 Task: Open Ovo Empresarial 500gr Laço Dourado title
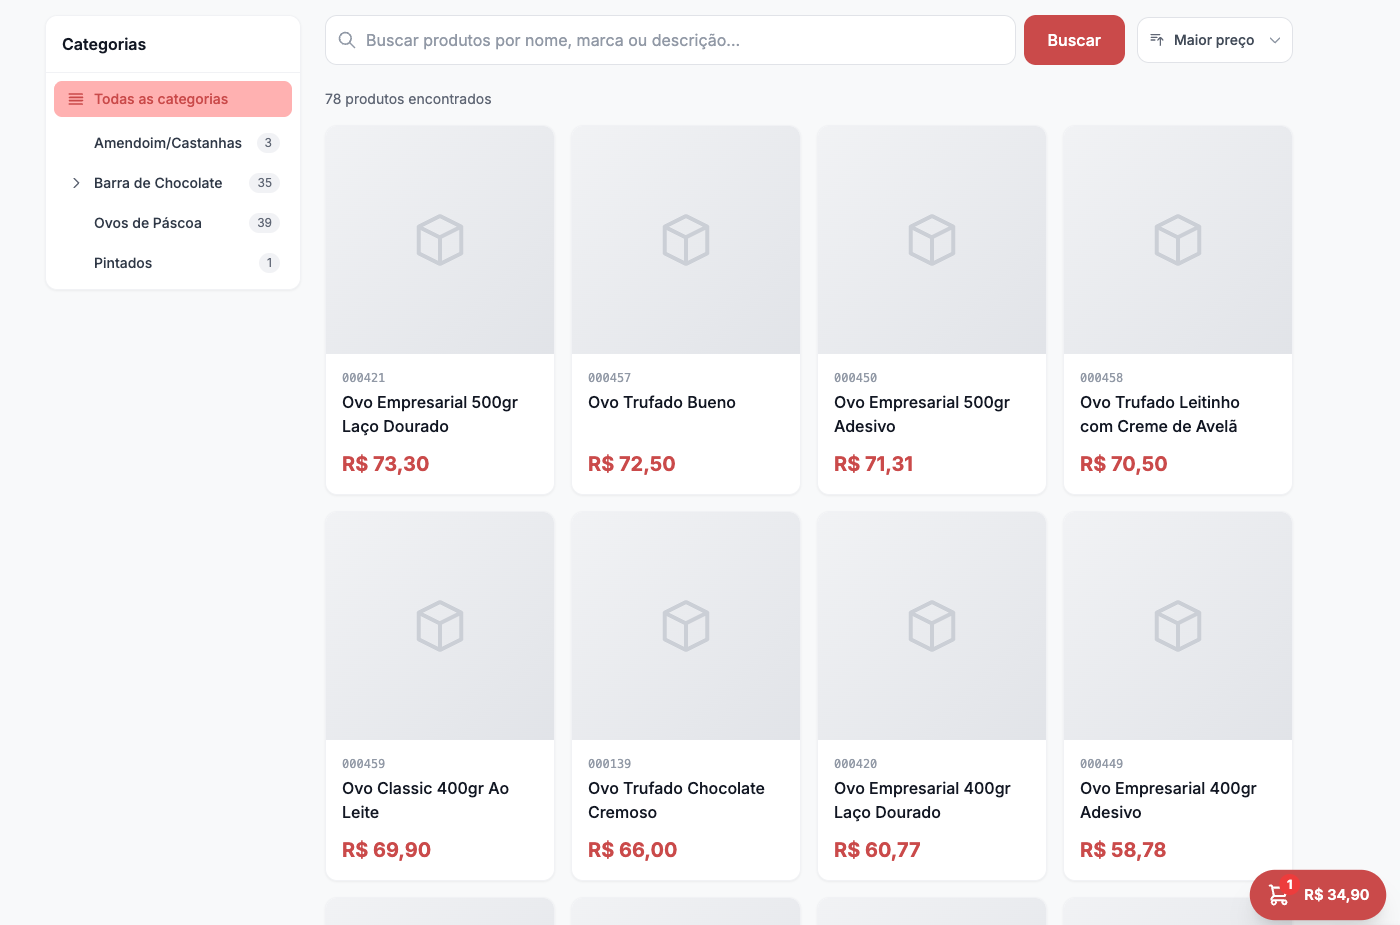(x=430, y=414)
